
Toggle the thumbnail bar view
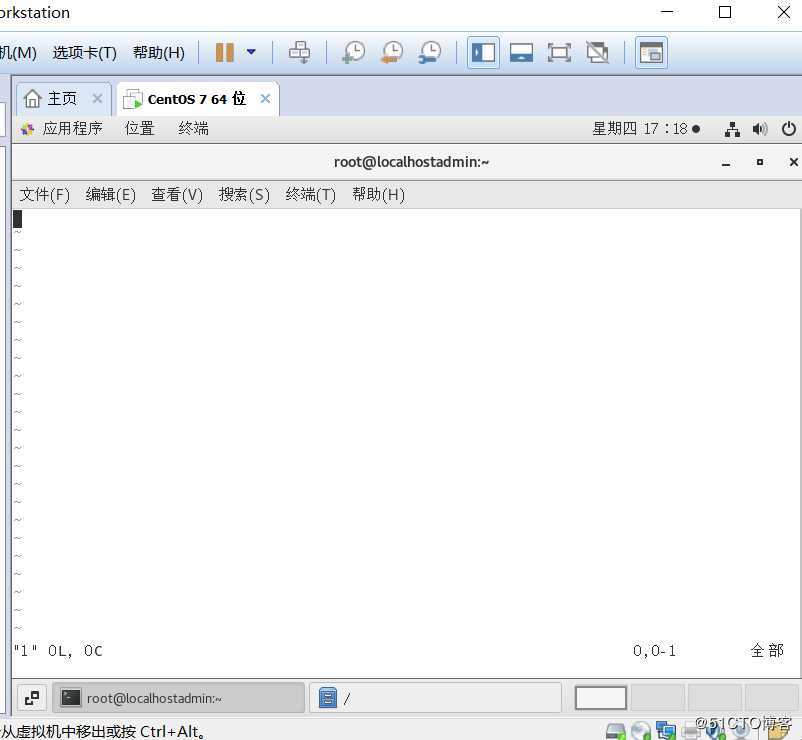[x=521, y=53]
